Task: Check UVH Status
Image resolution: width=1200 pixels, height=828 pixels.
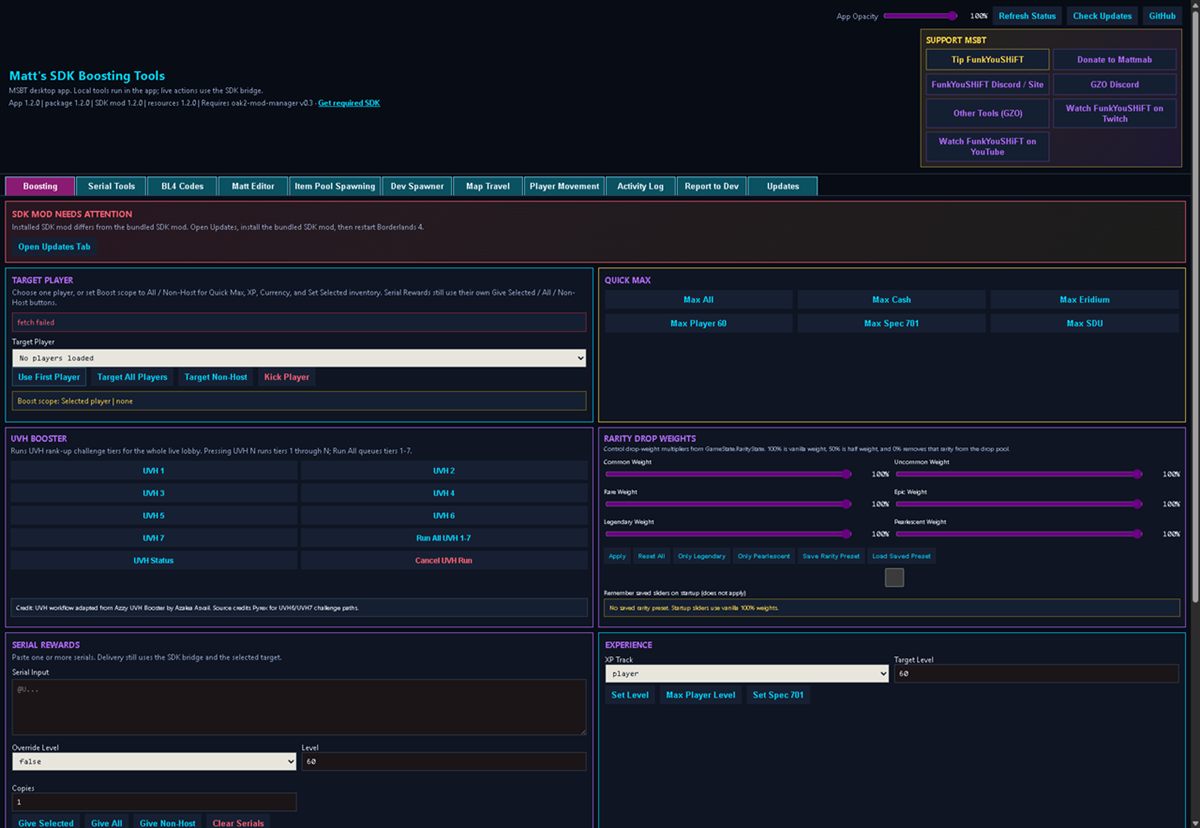Action: [154, 561]
